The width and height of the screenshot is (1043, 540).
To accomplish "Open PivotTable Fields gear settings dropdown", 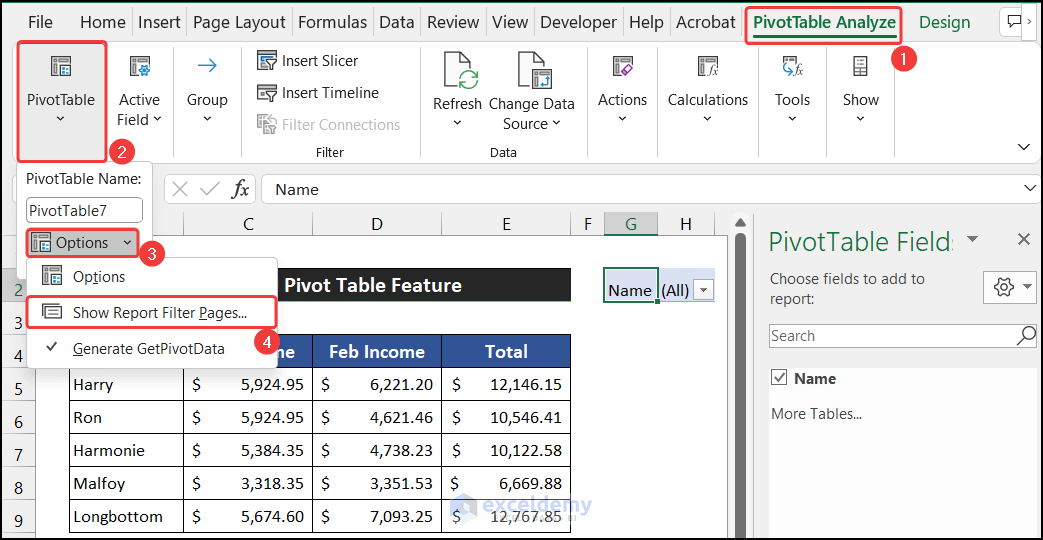I will tap(1010, 287).
